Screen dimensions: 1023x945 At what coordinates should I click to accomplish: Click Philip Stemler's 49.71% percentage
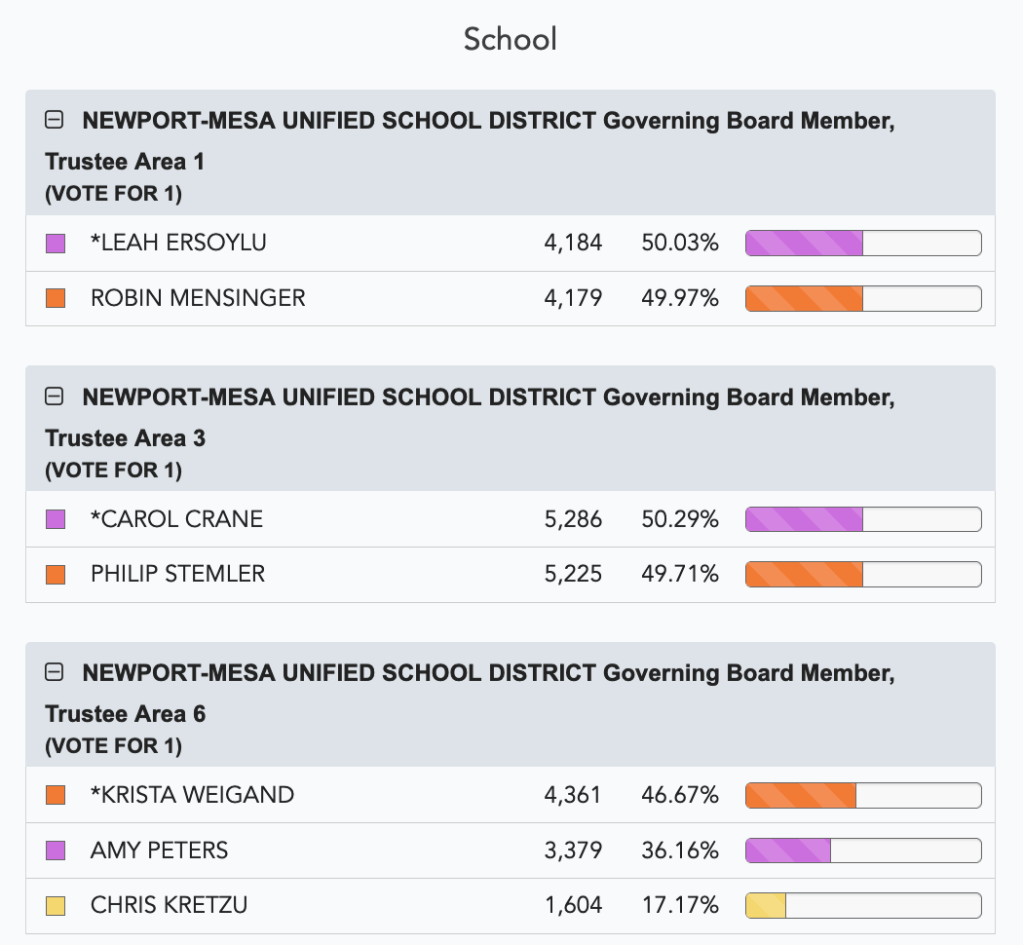tap(680, 574)
